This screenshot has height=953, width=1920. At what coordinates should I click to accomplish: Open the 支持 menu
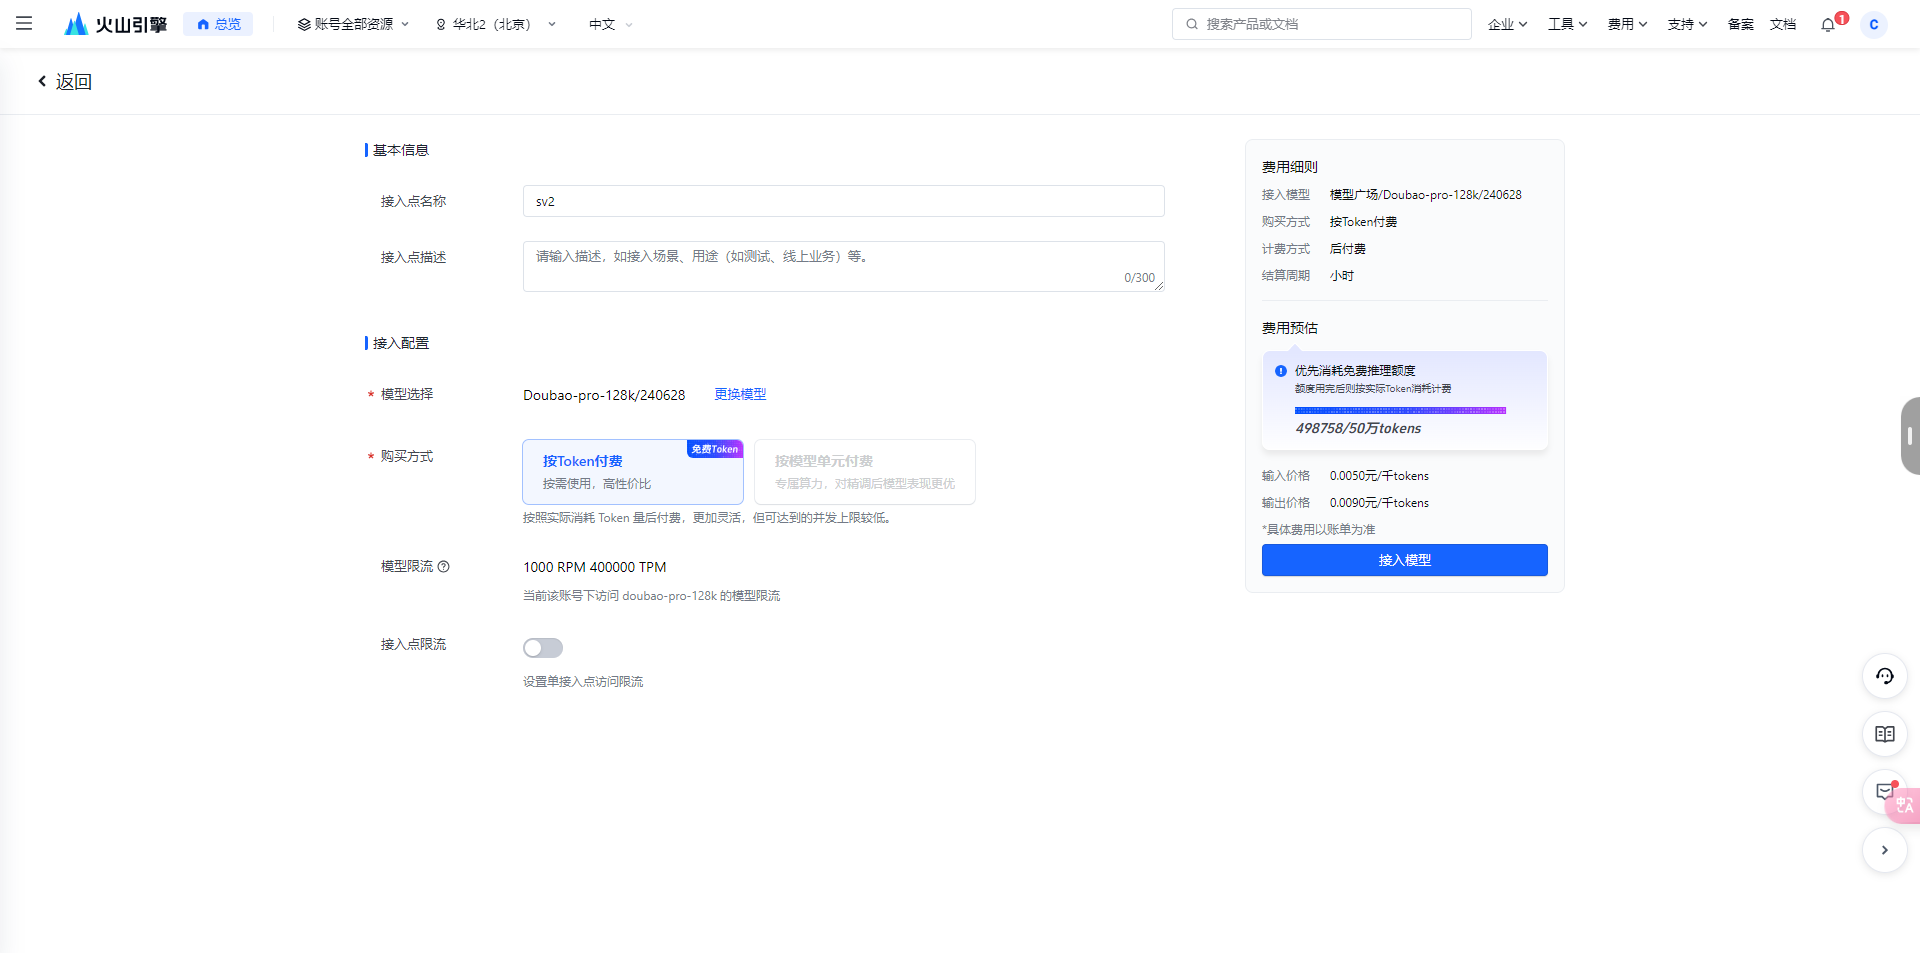[x=1687, y=24]
